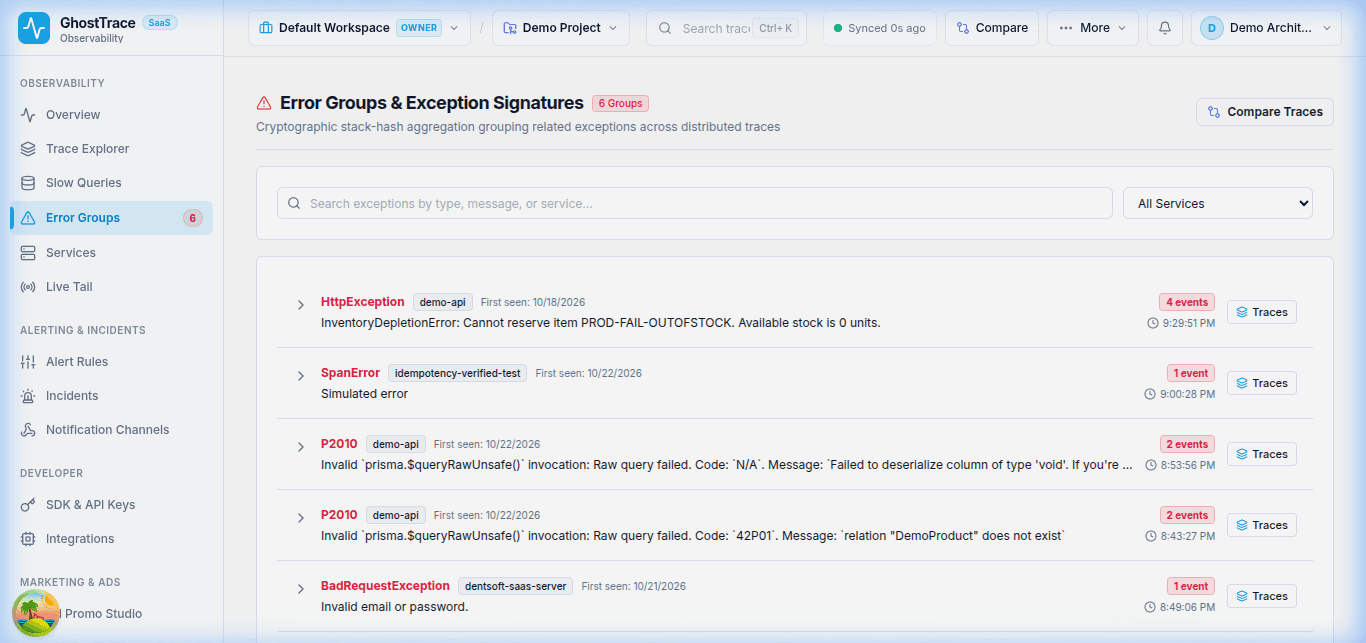Open Traces for the P2010 'void' error

click(1262, 454)
